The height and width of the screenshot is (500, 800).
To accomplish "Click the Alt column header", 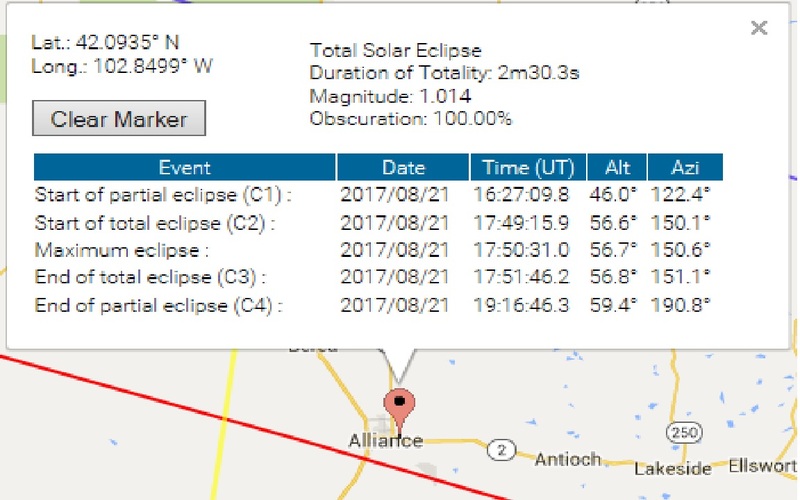I will pos(617,167).
